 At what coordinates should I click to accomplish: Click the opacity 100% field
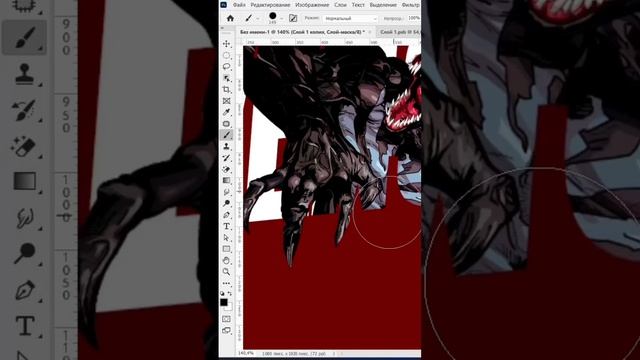pos(414,18)
